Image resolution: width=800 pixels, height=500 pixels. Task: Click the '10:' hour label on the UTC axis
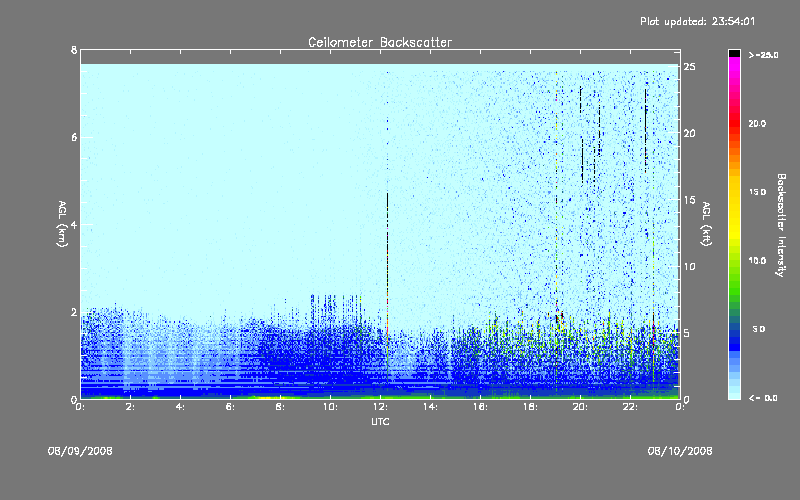(x=330, y=407)
